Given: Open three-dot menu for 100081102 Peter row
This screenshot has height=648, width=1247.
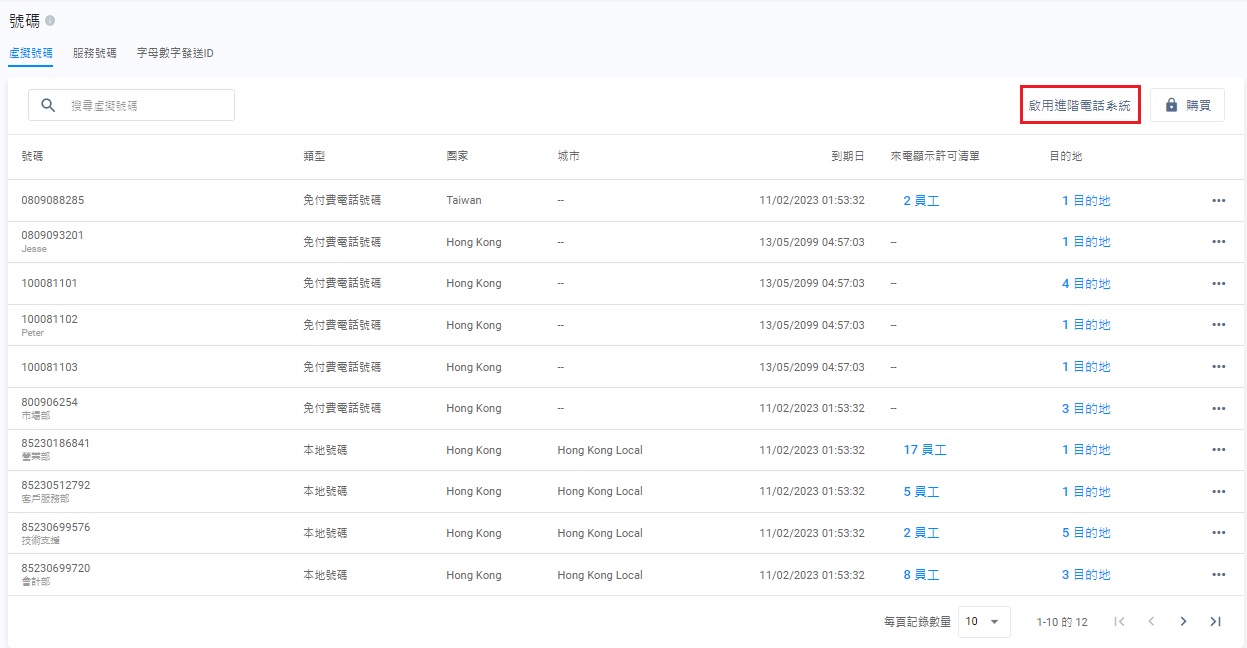Looking at the screenshot, I should pos(1218,325).
